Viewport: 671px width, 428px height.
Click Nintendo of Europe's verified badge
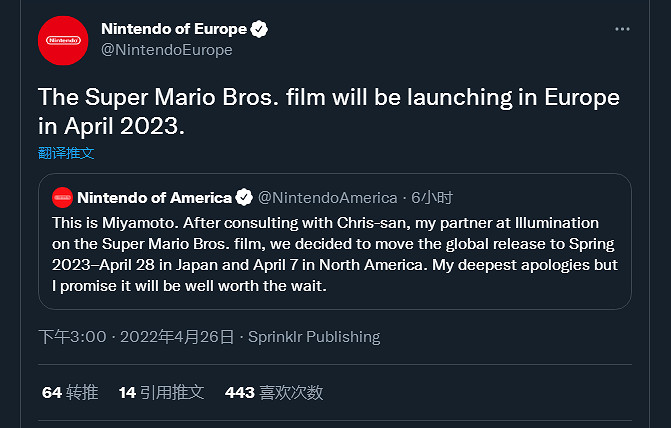[x=258, y=28]
